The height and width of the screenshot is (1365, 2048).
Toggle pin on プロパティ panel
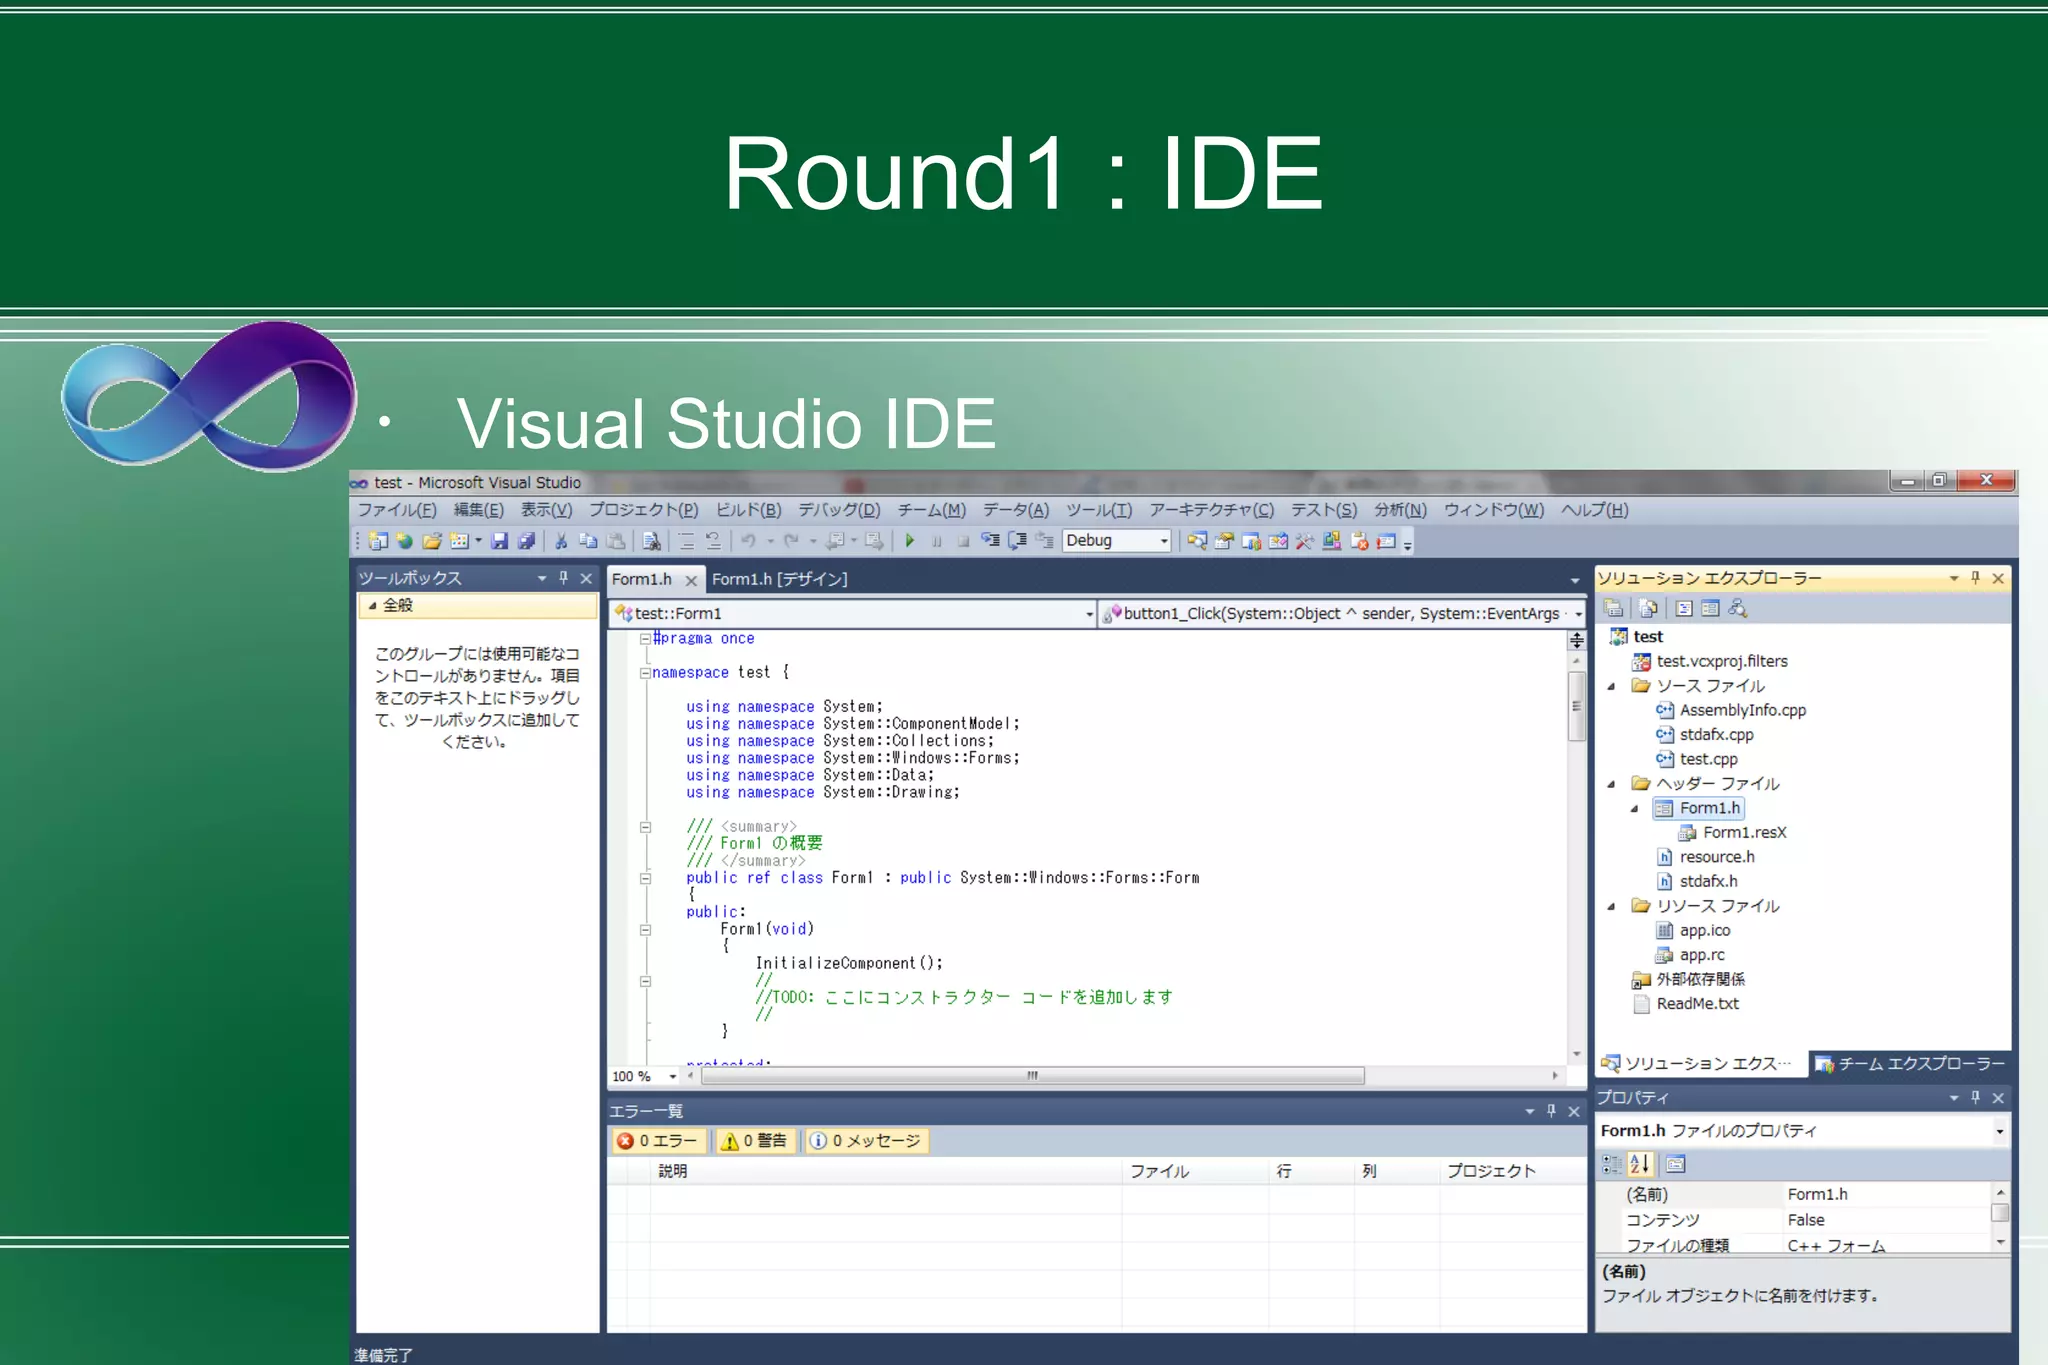[x=1975, y=1098]
